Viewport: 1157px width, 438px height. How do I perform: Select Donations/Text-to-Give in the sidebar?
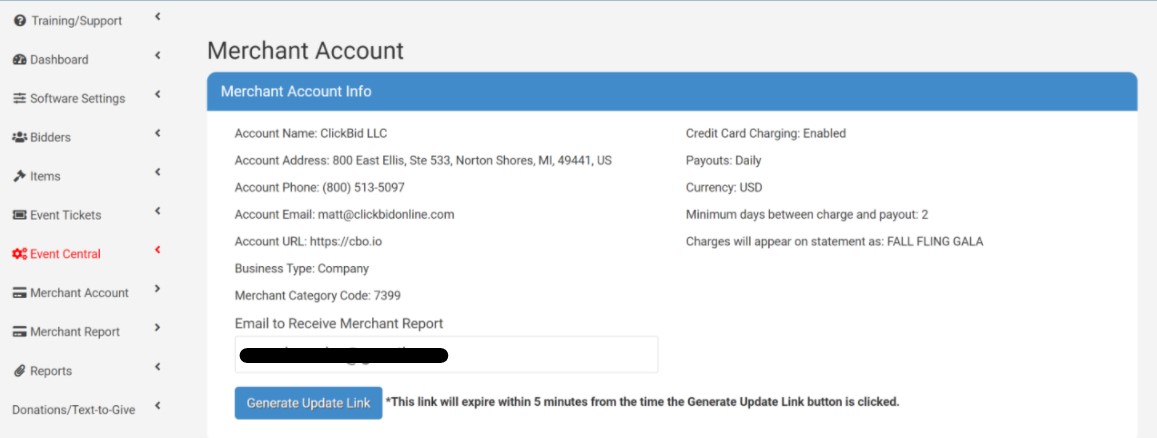(73, 410)
